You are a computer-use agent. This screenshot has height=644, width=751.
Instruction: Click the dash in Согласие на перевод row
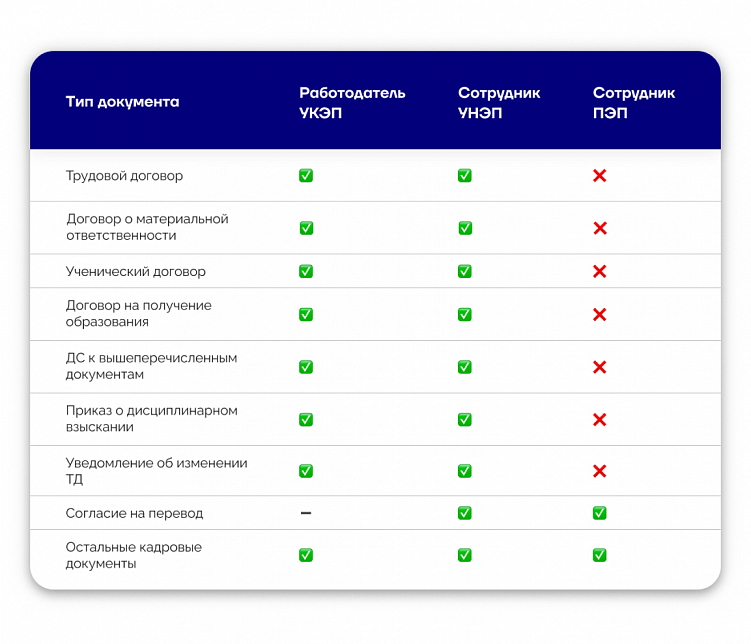(x=306, y=513)
